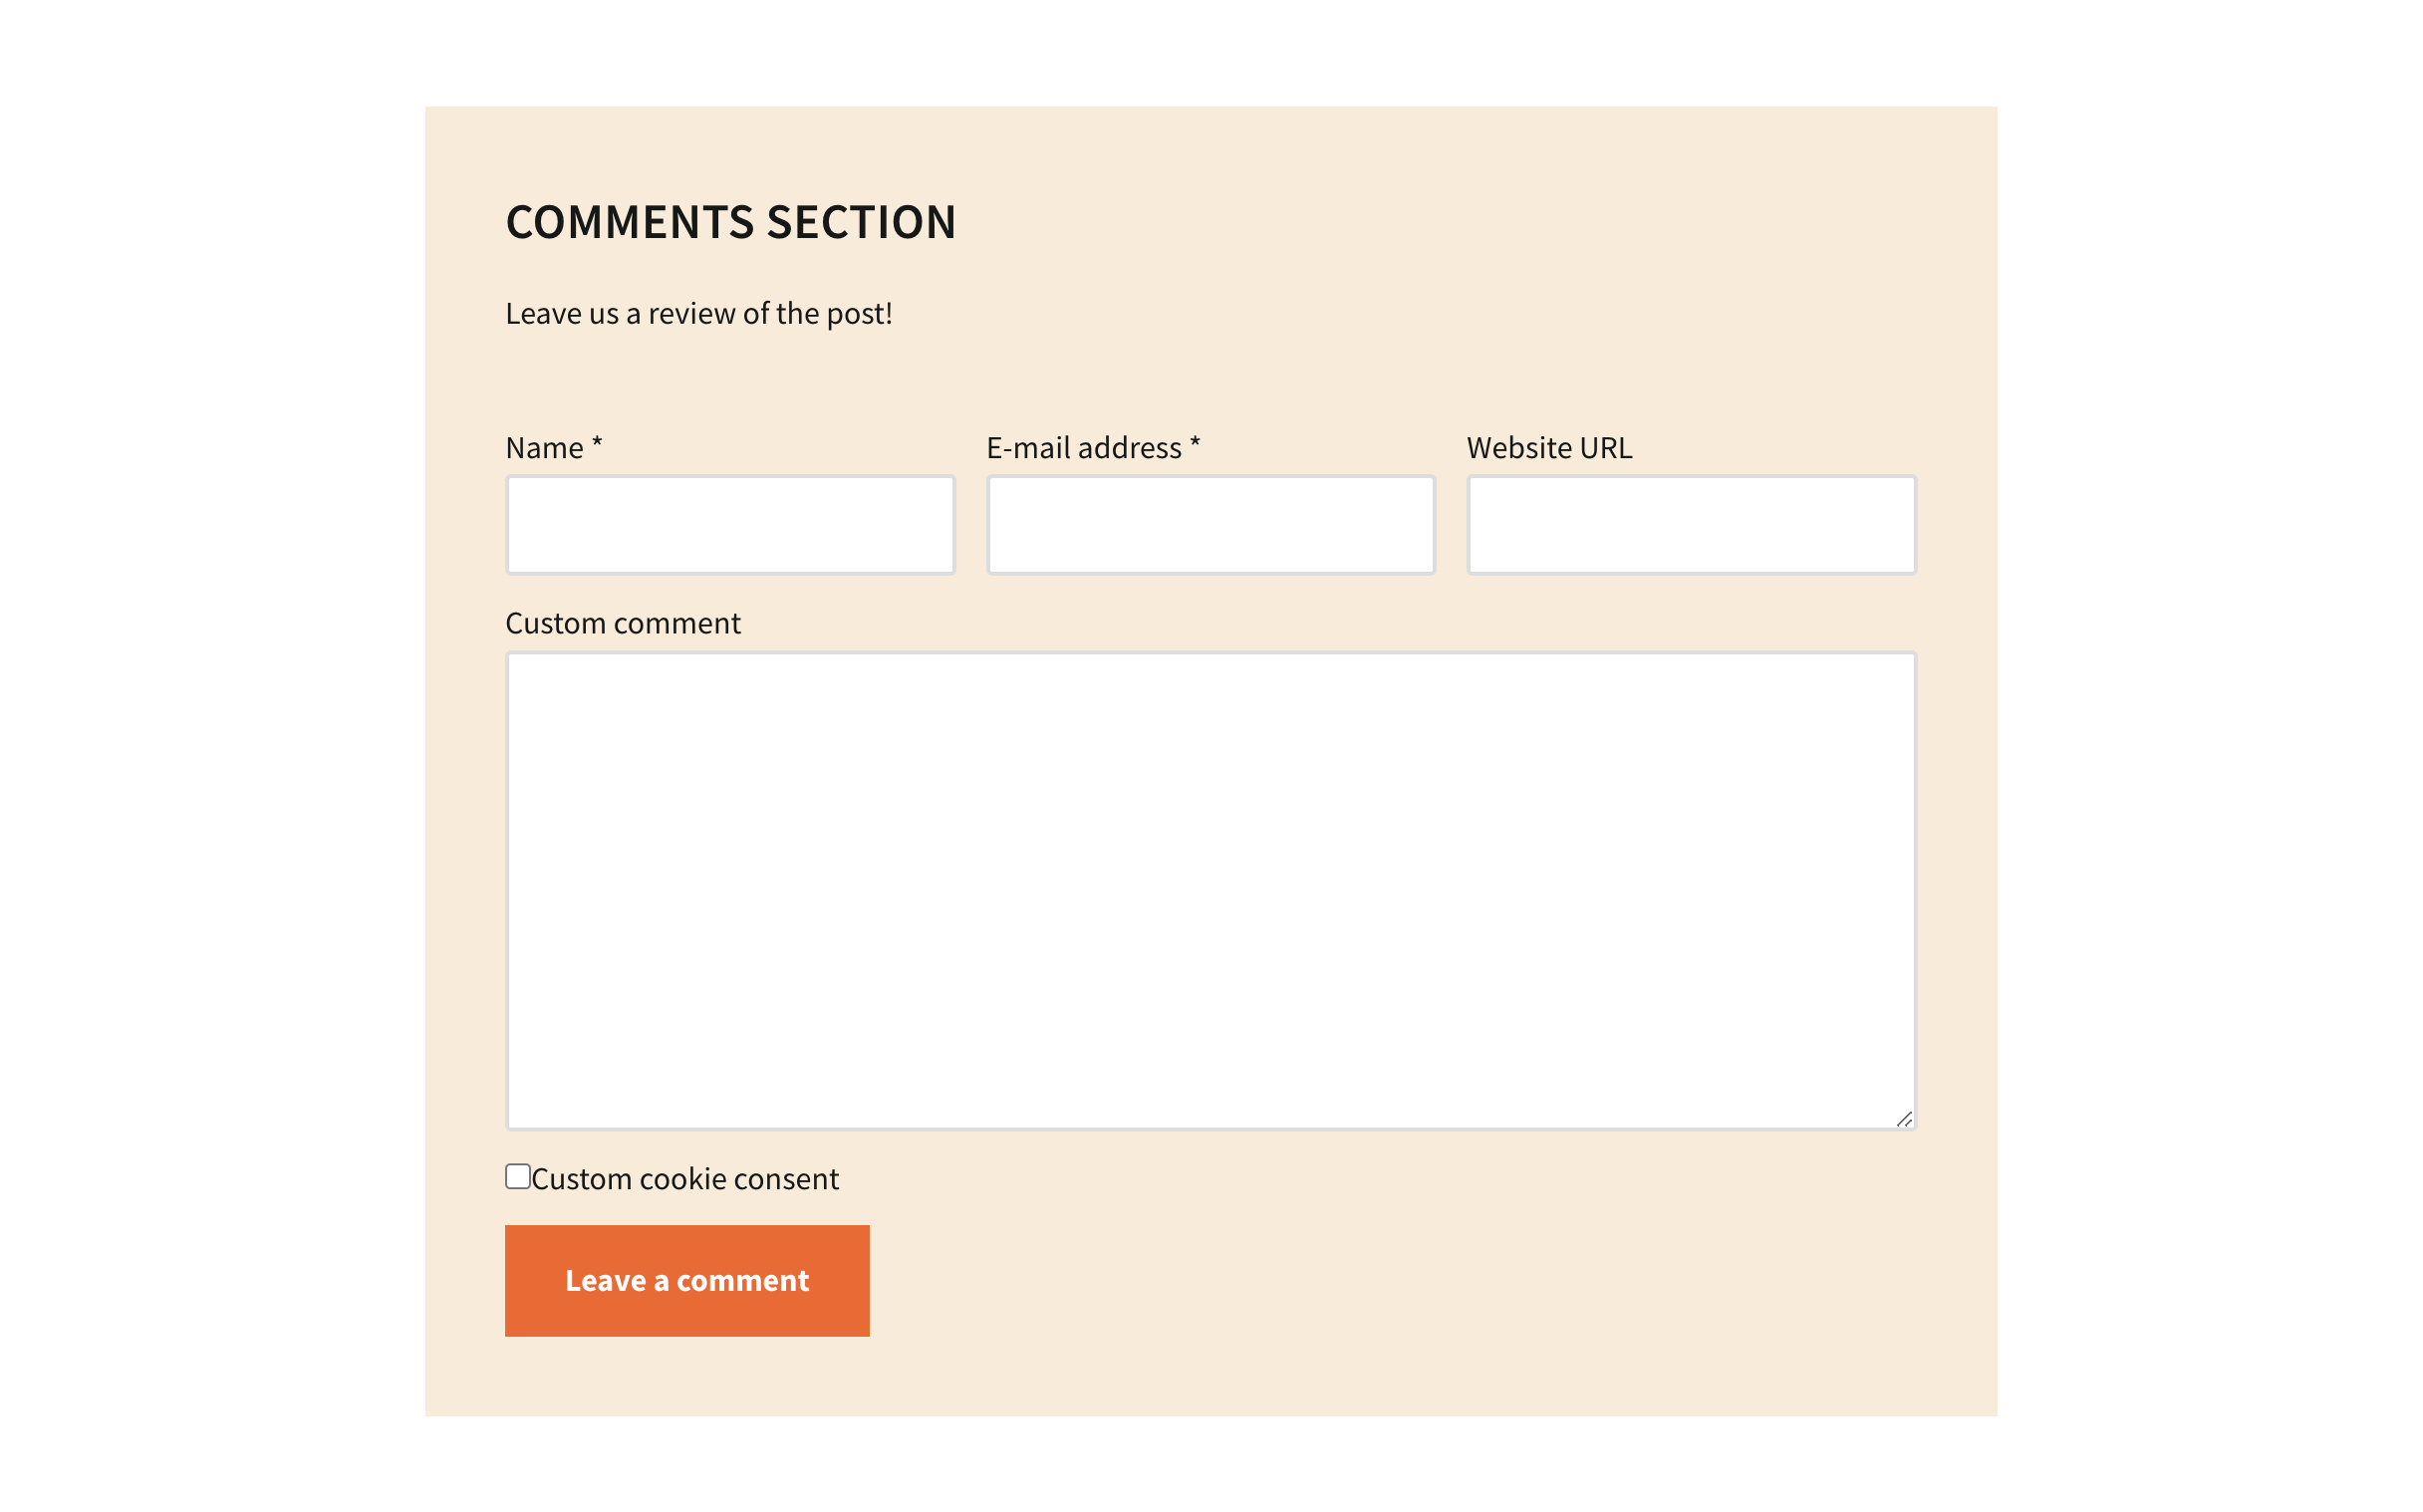Click the "Leave us a review" intro text
Screen dimensions: 2423x1512
[x=698, y=314]
